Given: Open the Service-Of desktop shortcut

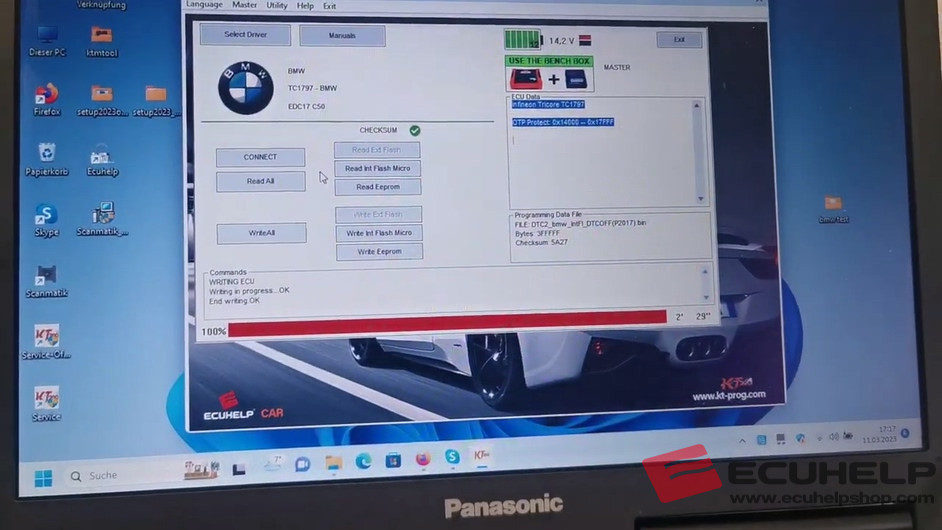Looking at the screenshot, I should point(46,343).
